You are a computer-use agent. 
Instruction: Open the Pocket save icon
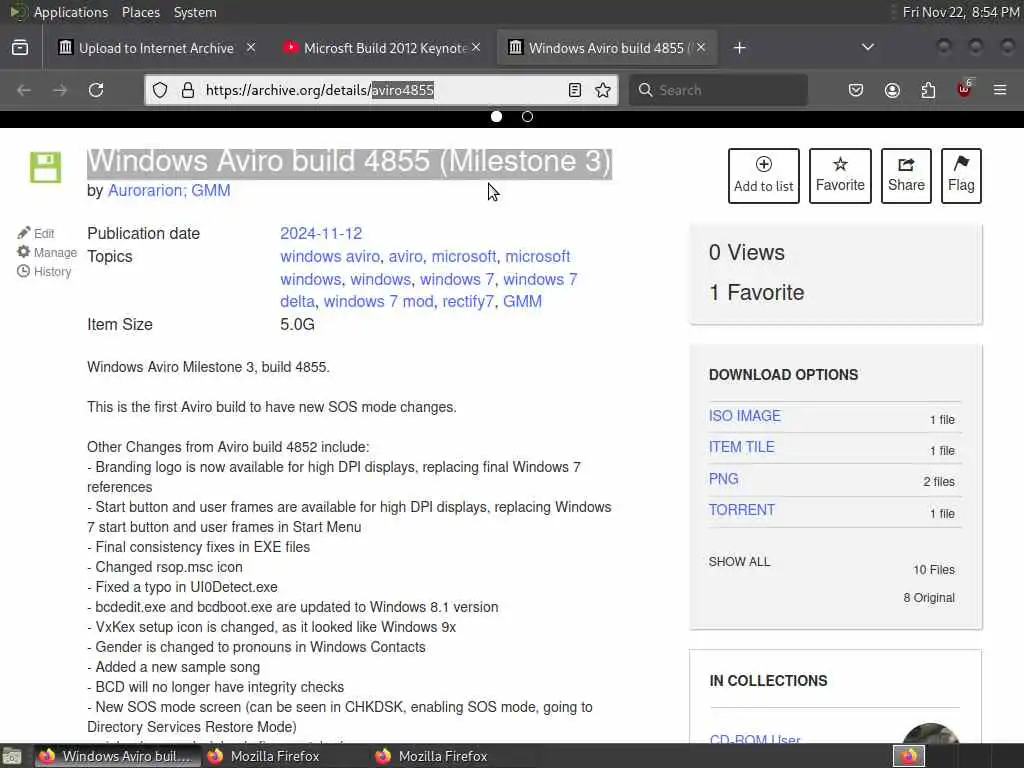[x=856, y=90]
